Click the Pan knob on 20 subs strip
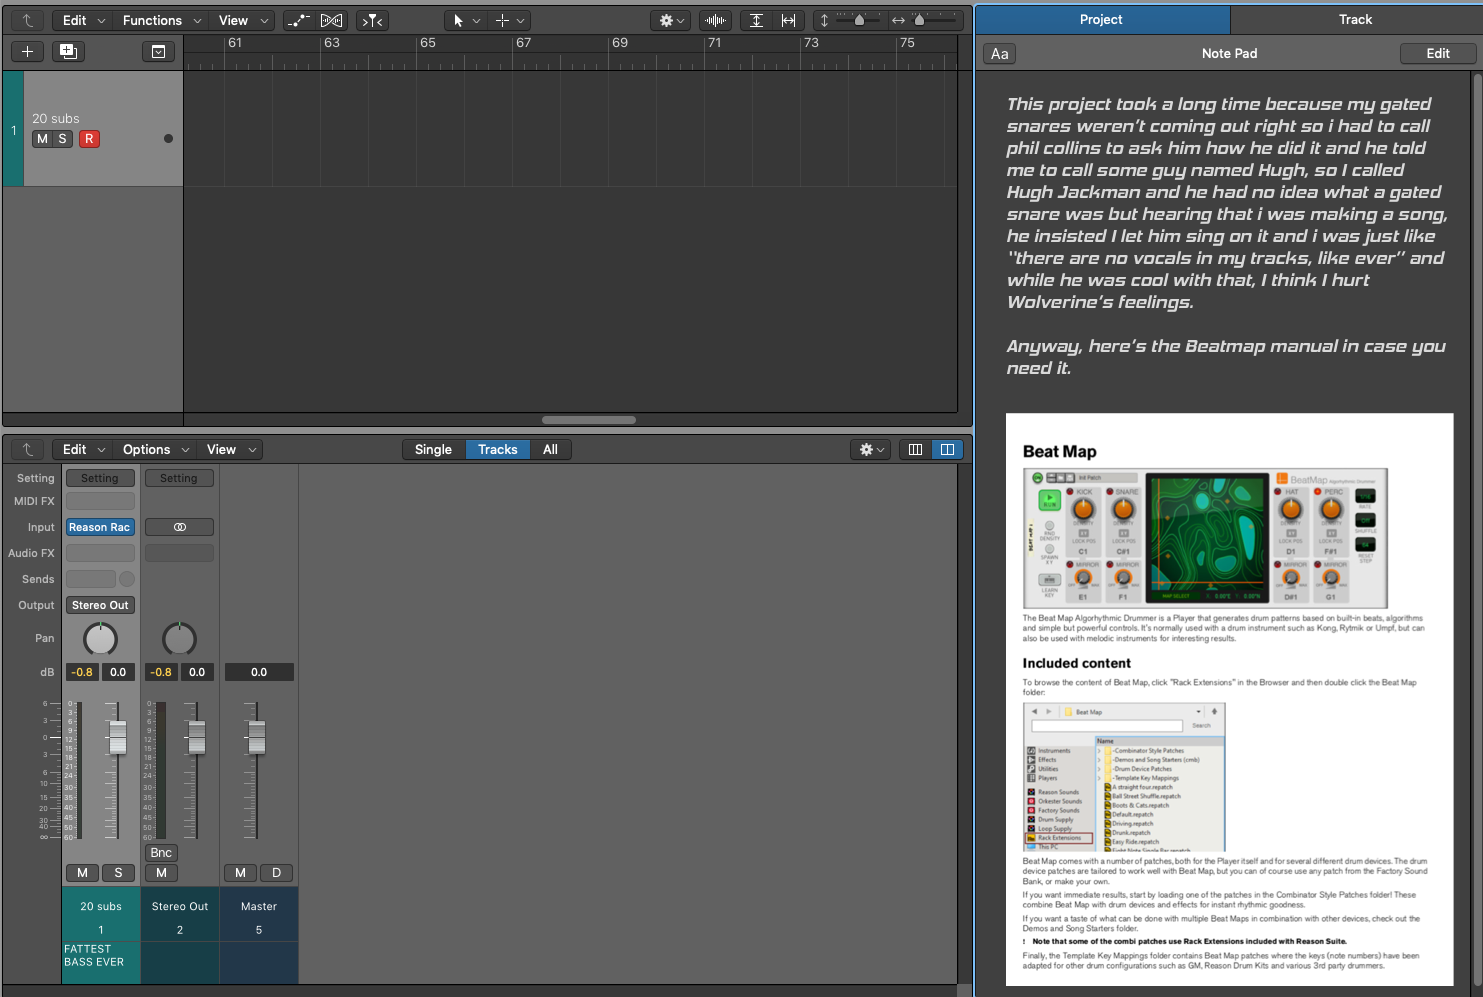 click(100, 638)
